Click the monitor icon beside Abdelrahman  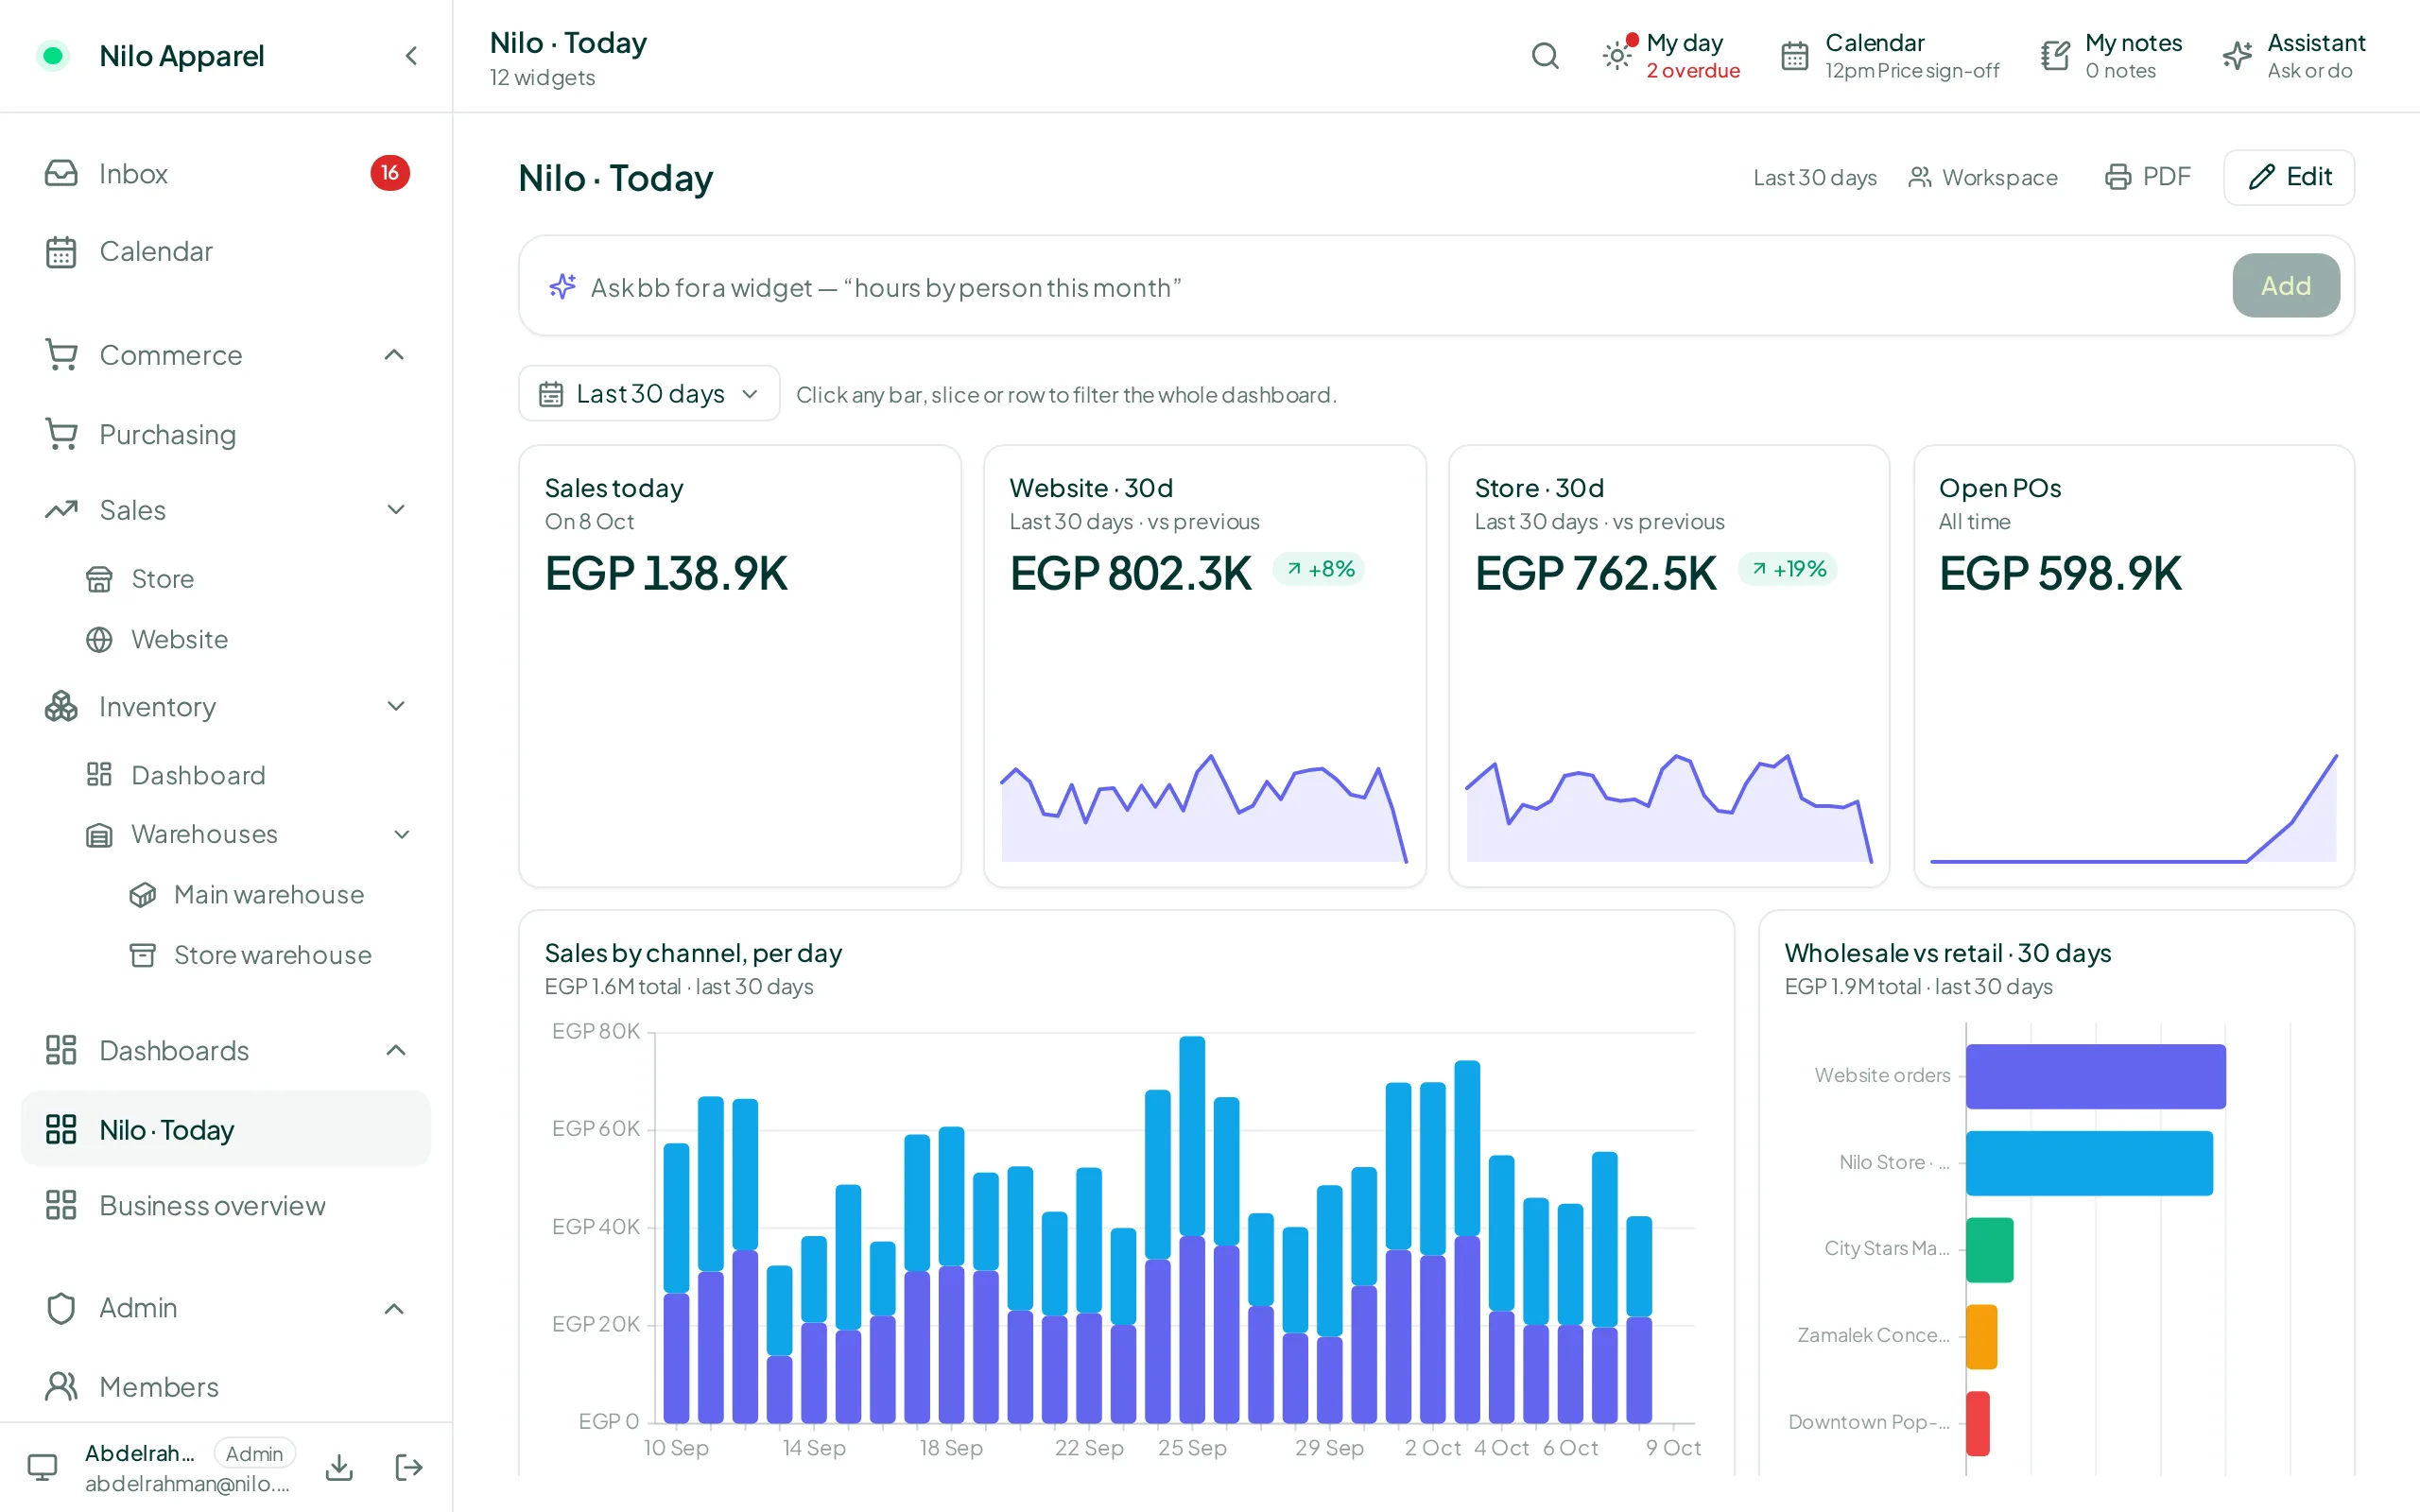(42, 1467)
